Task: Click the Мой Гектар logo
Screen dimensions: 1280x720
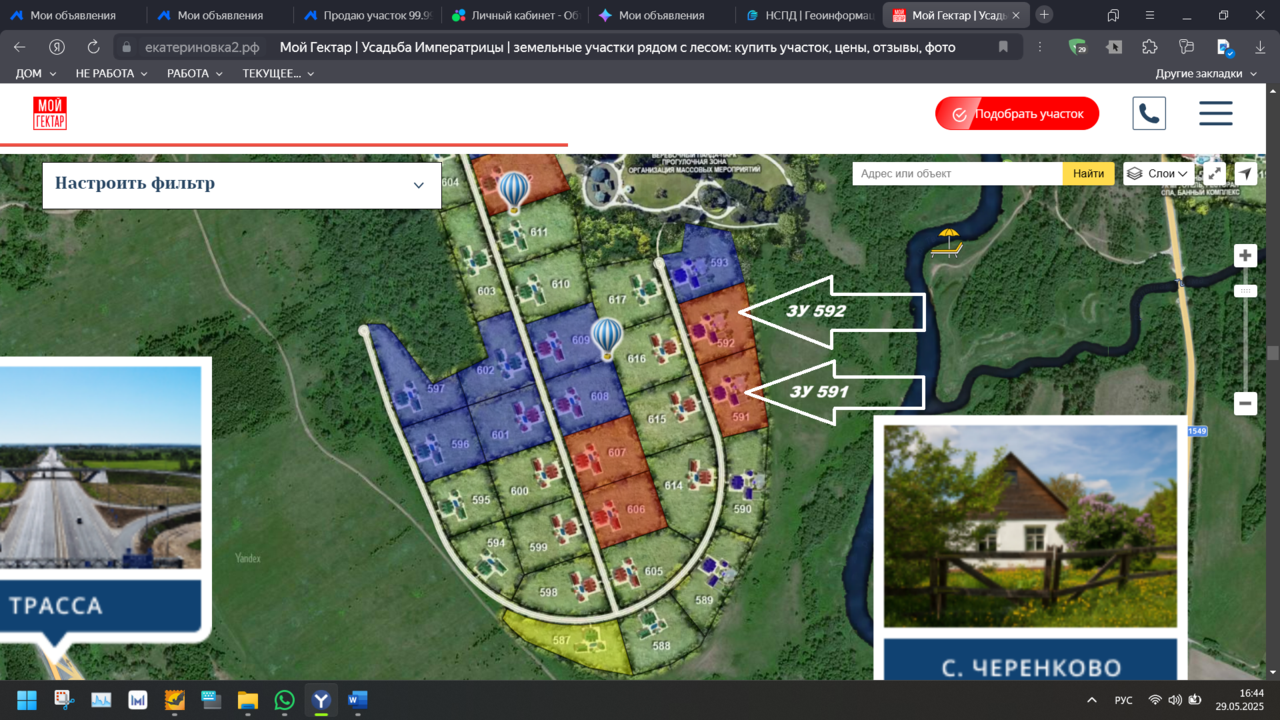Action: click(50, 113)
